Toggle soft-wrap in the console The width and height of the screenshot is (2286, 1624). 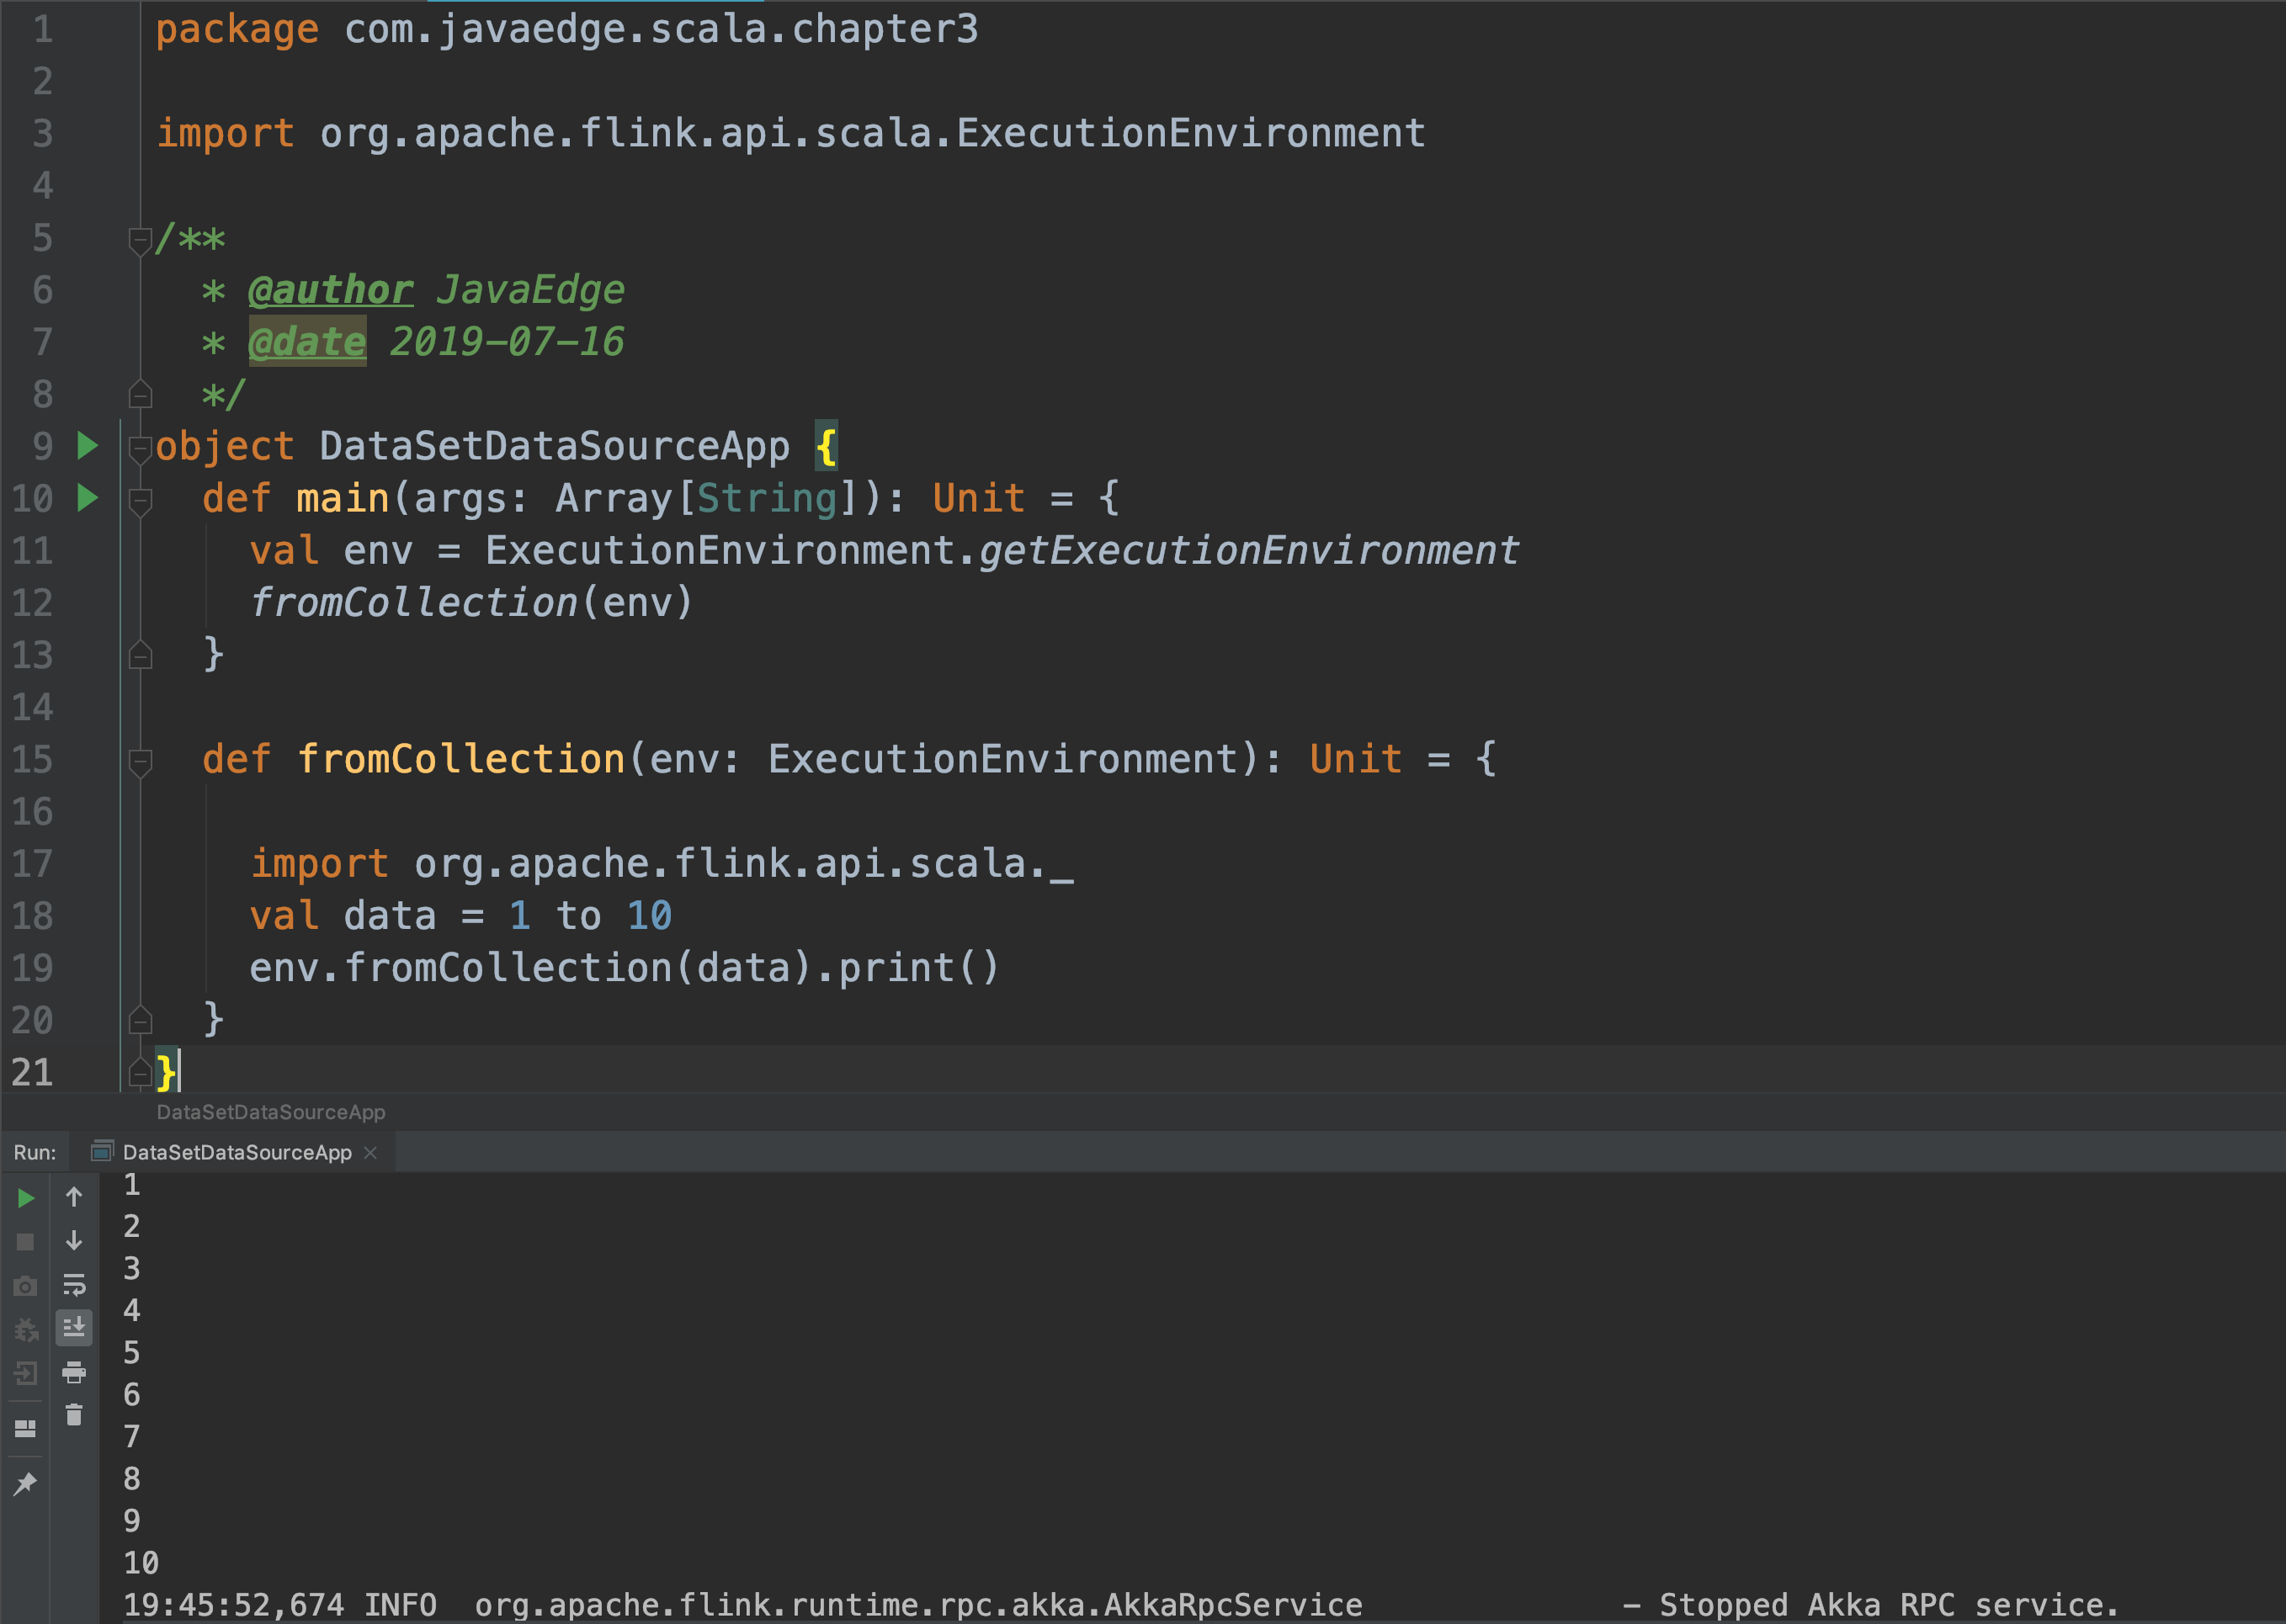(74, 1285)
